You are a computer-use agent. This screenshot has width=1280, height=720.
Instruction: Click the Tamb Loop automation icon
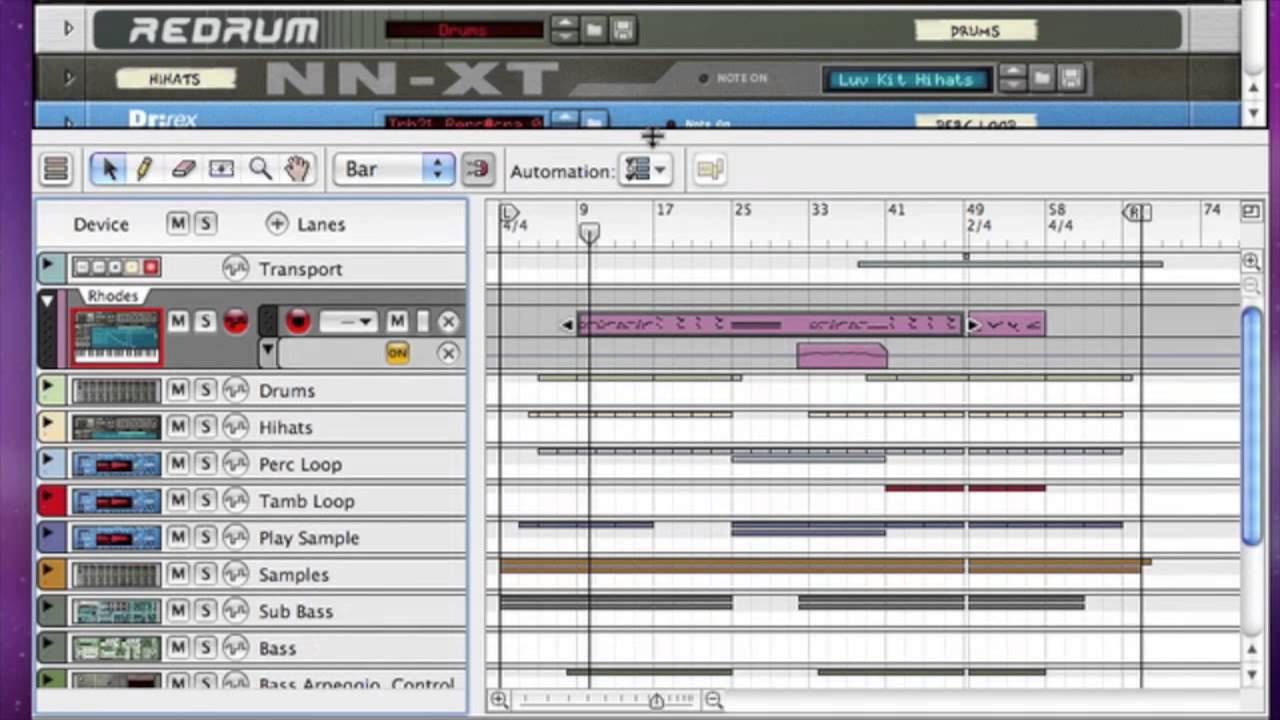click(x=234, y=500)
